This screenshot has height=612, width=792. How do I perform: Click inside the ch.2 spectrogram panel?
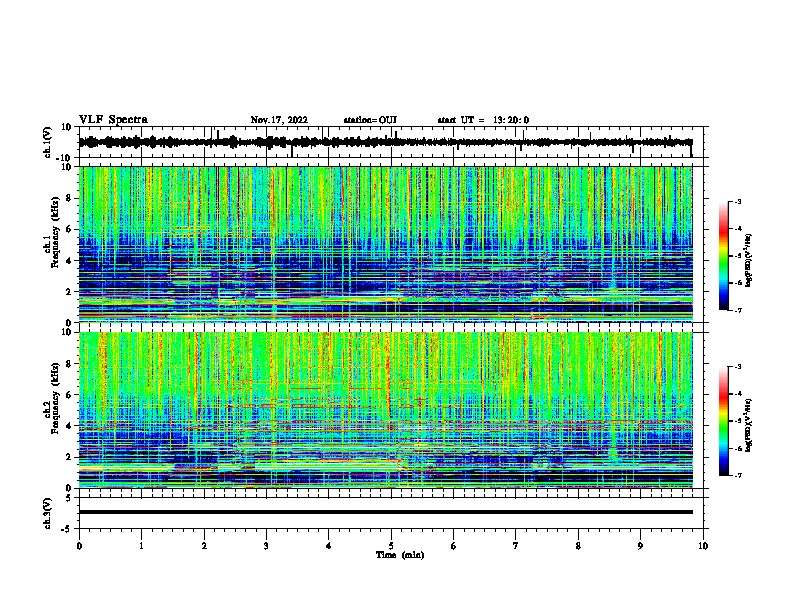(x=385, y=410)
